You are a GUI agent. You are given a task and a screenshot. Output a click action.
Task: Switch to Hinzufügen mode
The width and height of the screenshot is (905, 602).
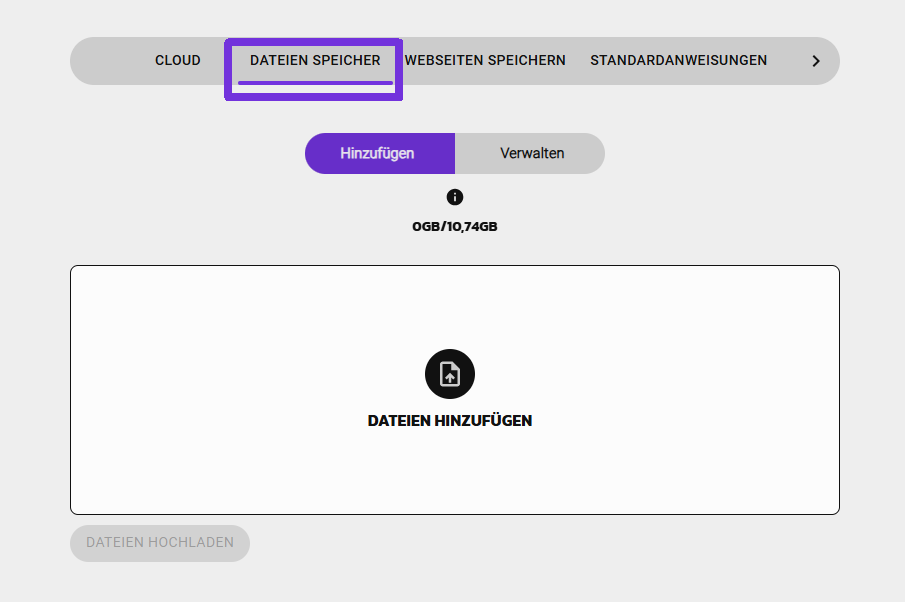[x=378, y=153]
